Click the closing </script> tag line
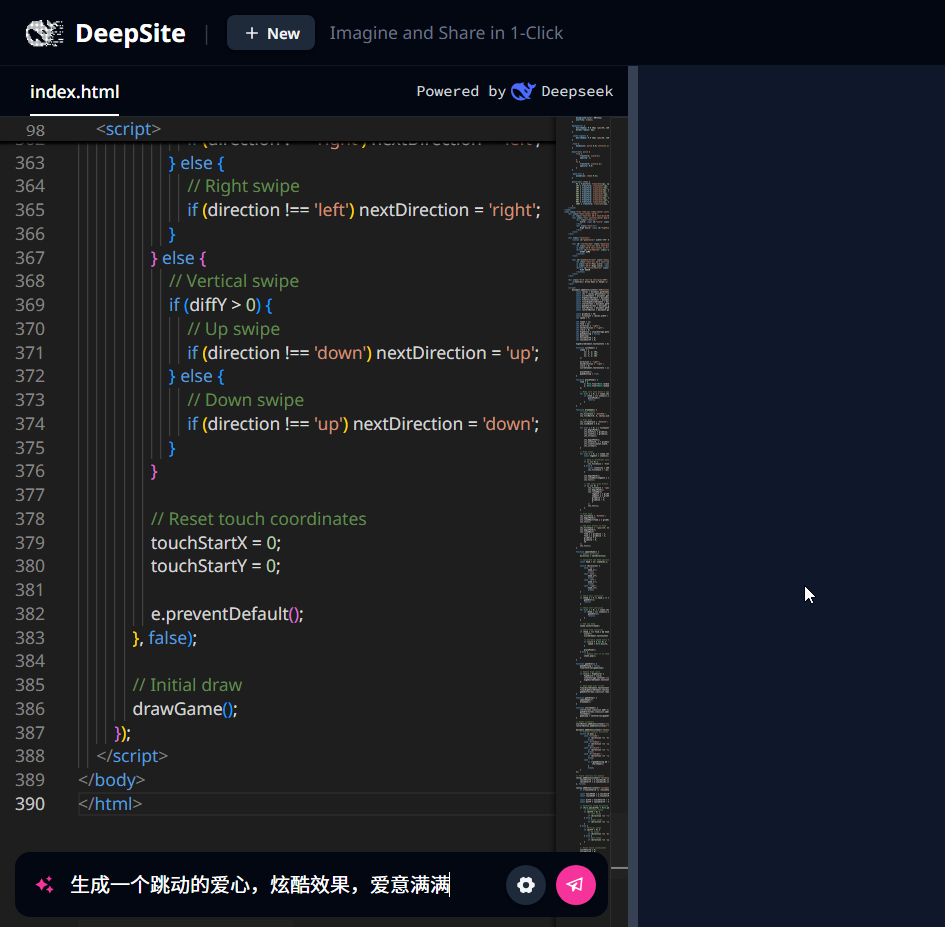 pos(132,756)
